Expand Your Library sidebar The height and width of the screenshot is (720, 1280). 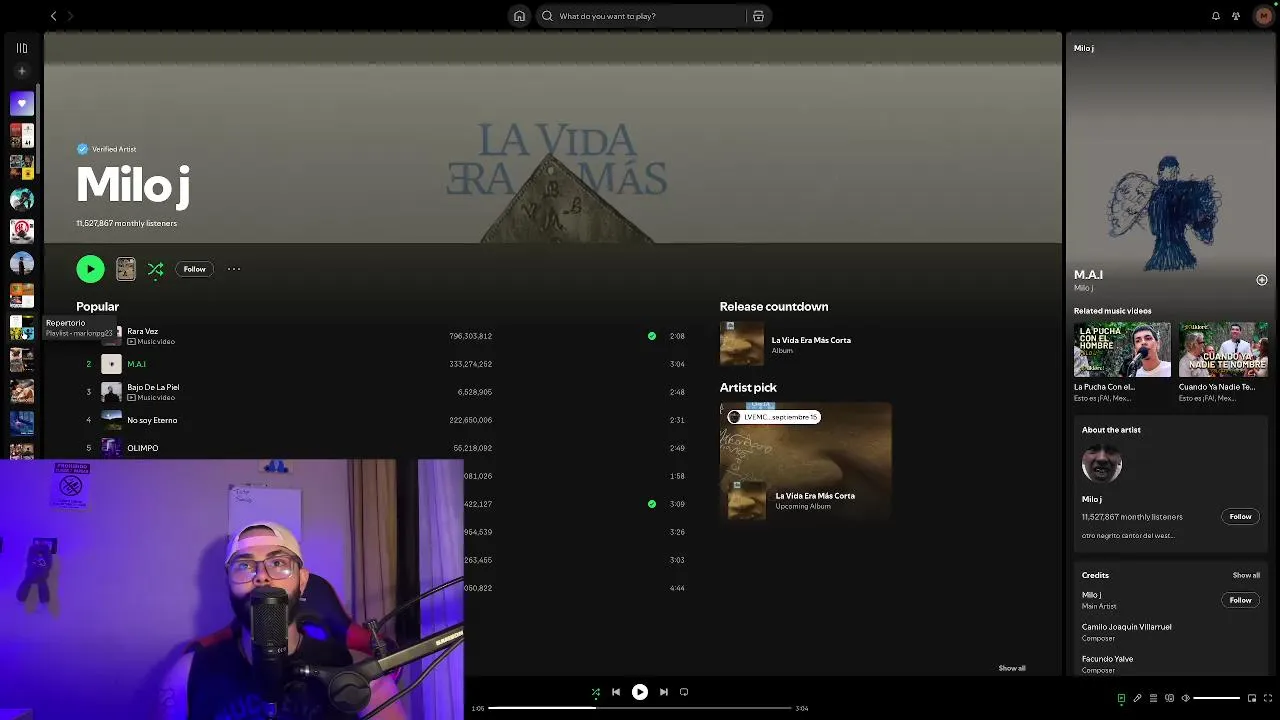22,48
